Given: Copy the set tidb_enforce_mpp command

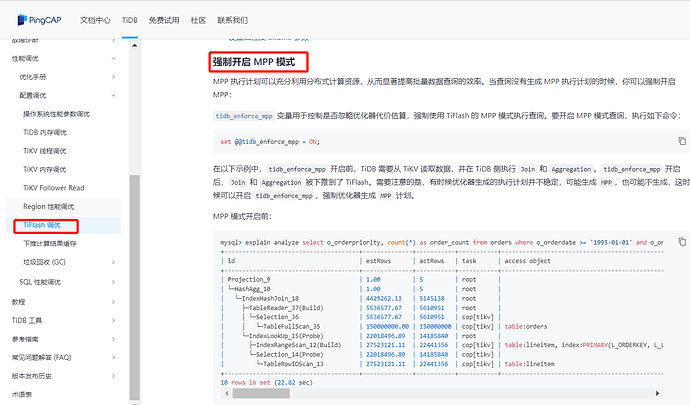Looking at the screenshot, I should tap(682, 141).
